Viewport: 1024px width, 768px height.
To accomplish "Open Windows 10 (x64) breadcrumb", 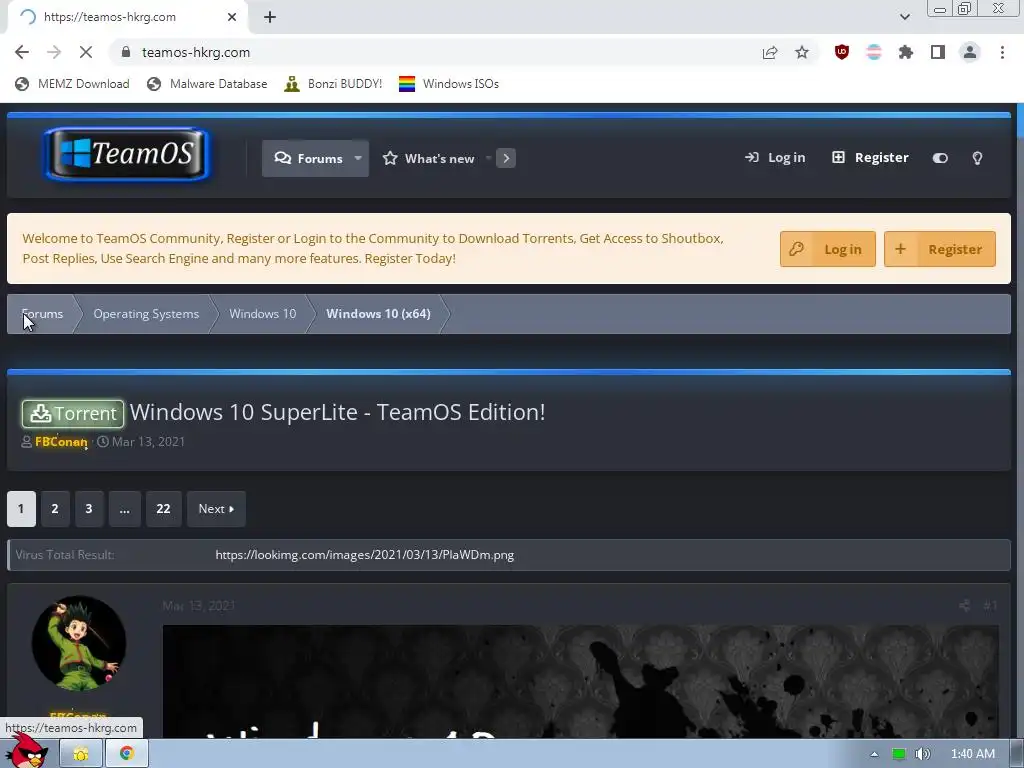I will click(x=378, y=313).
